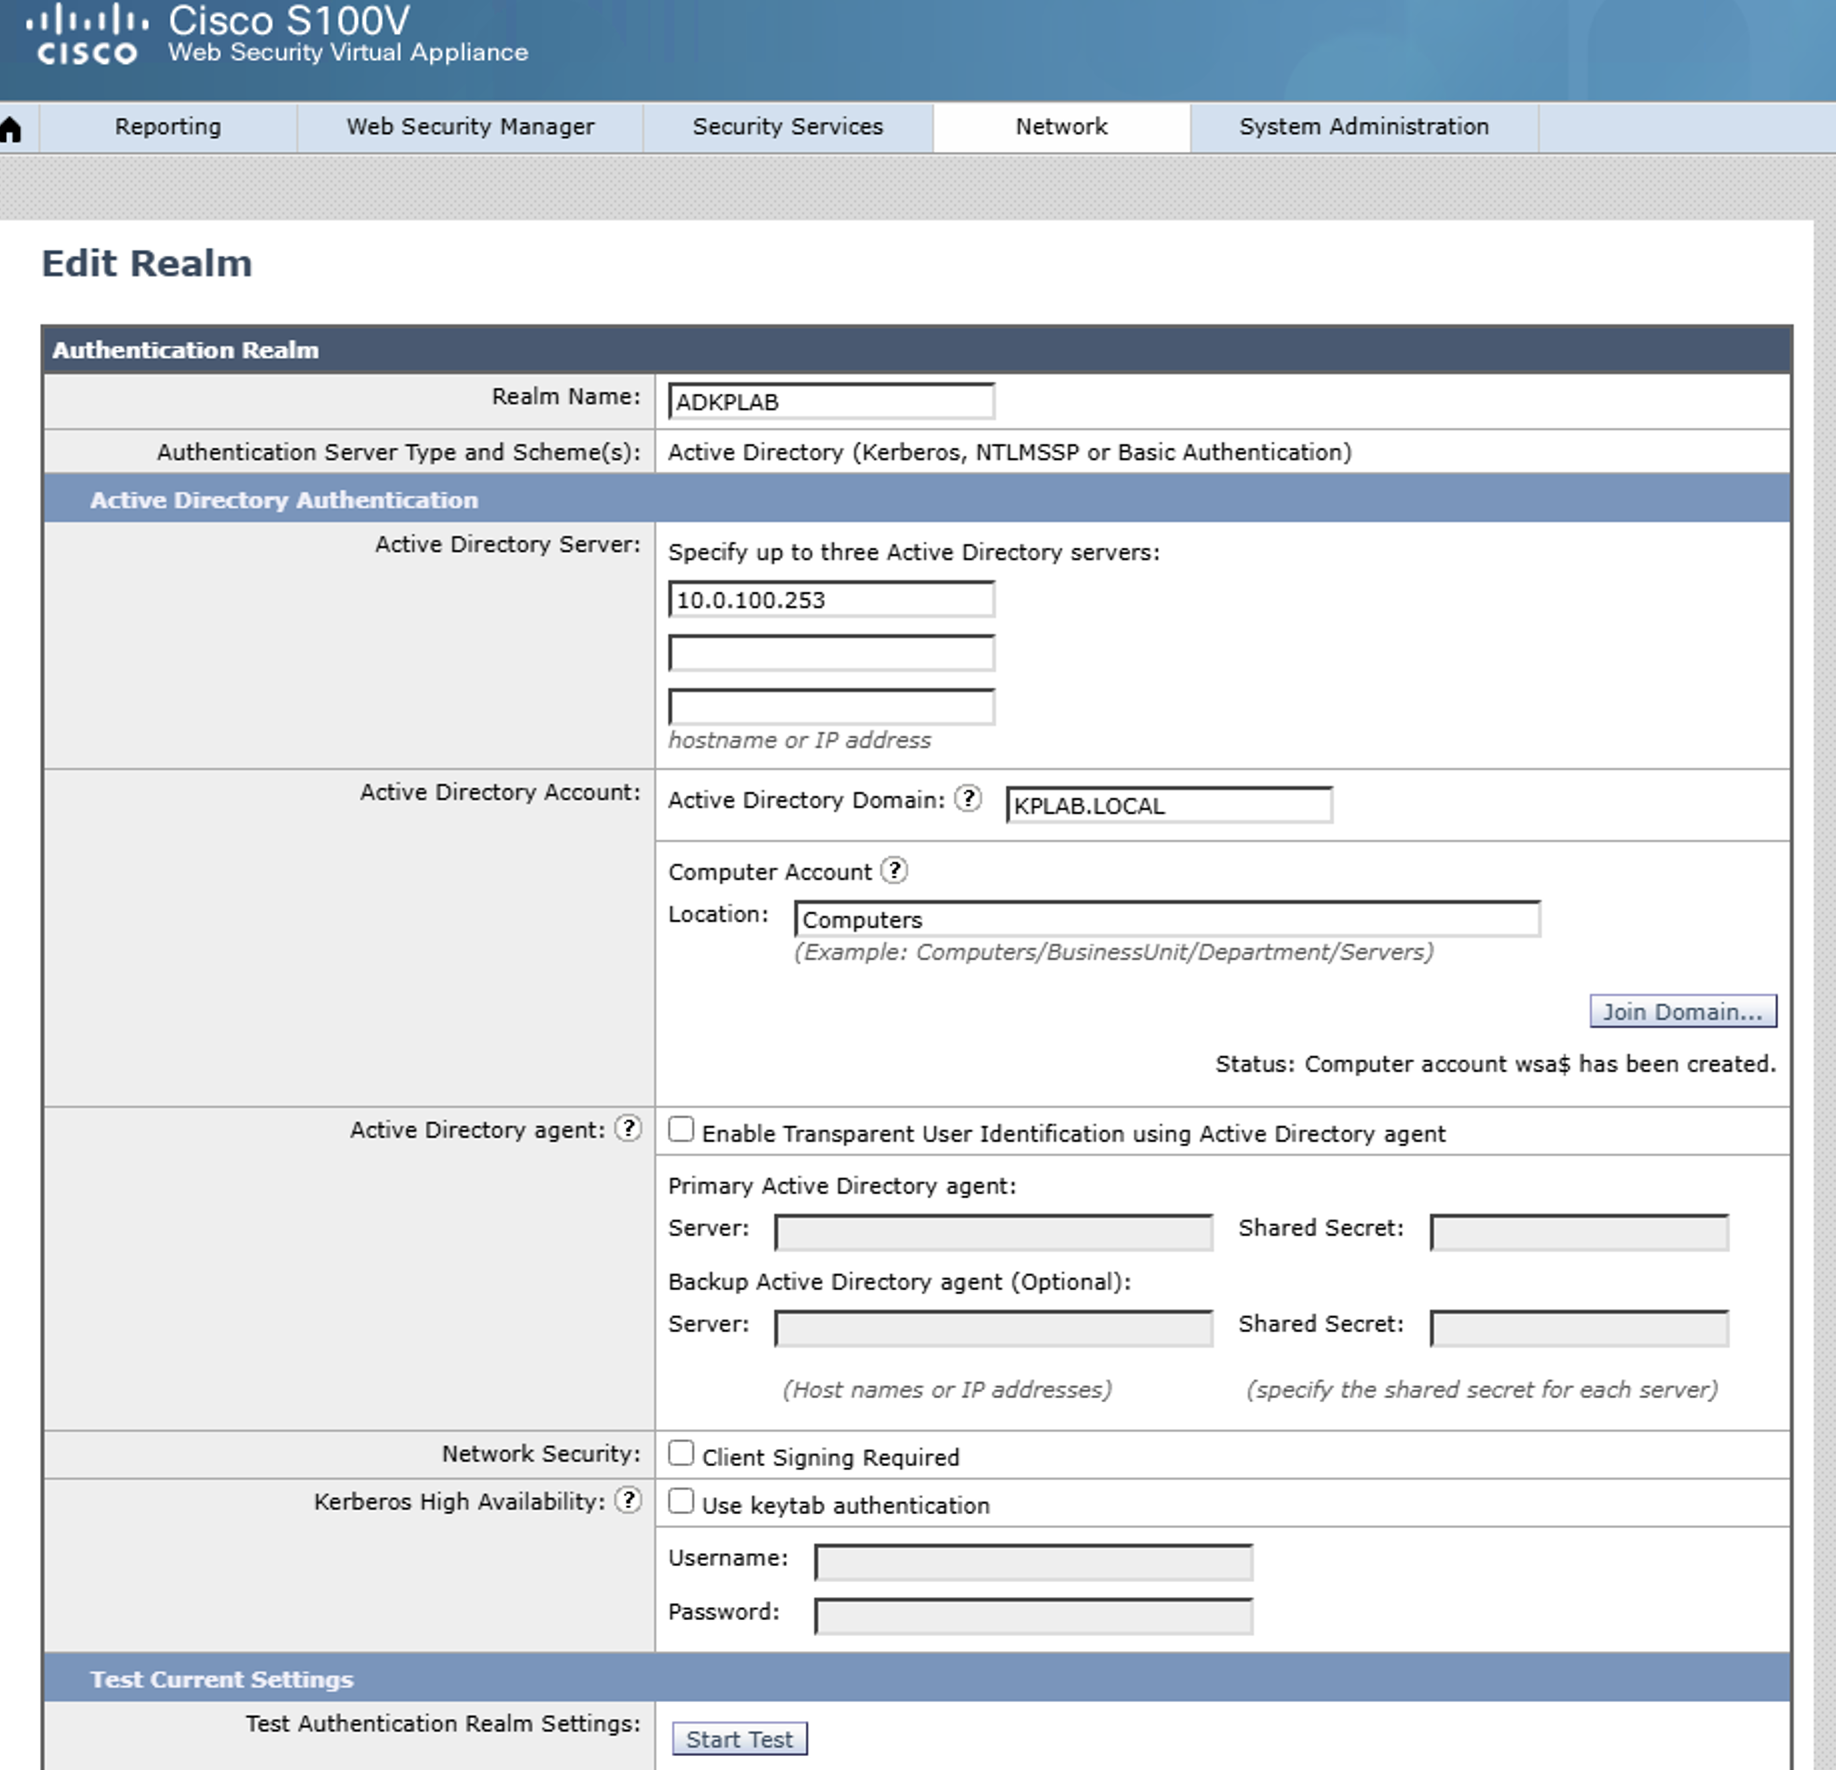Click the Active Directory Domain text field
The height and width of the screenshot is (1770, 1836).
[x=1170, y=806]
